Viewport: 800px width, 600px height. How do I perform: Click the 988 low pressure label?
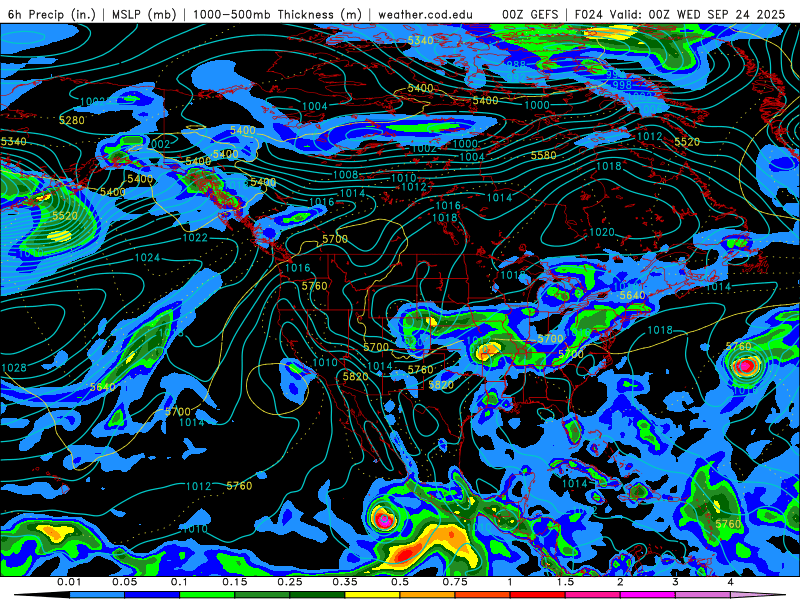click(x=516, y=65)
